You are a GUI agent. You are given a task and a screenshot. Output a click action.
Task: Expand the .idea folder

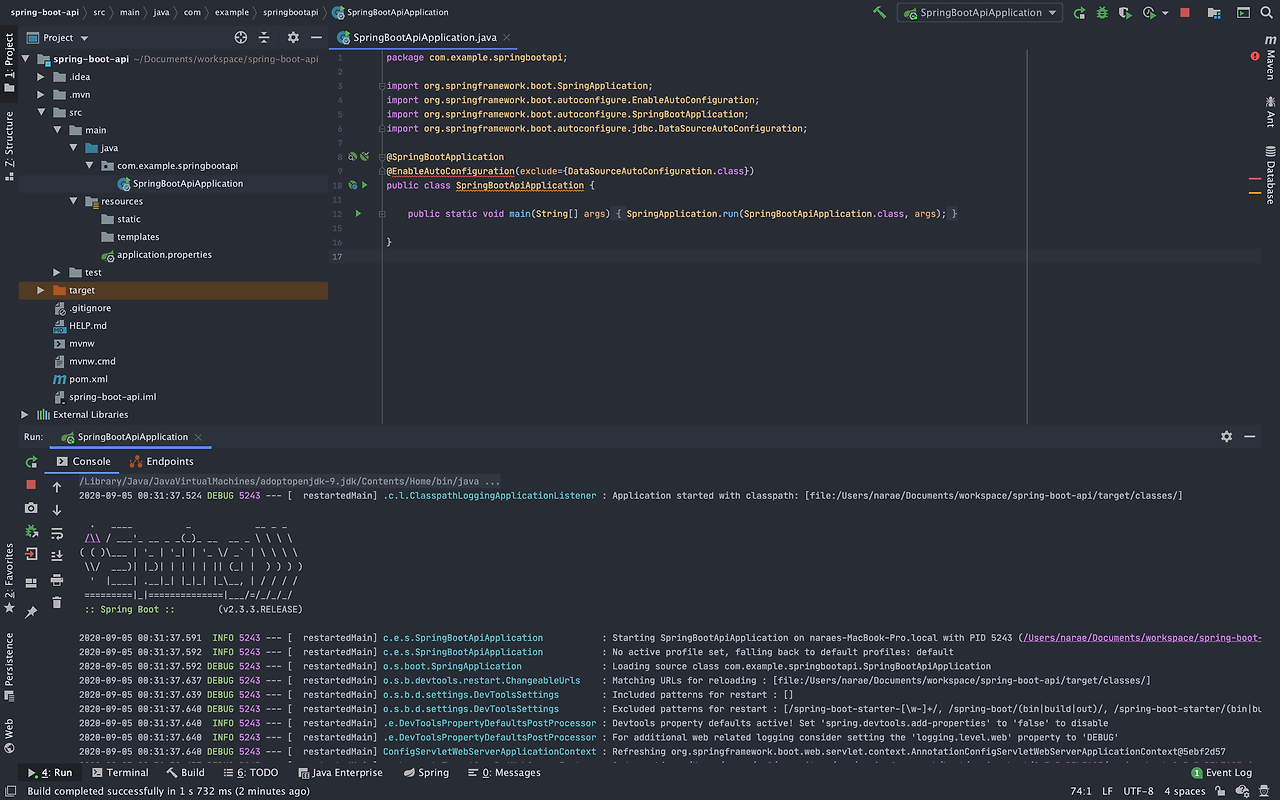pos(41,77)
